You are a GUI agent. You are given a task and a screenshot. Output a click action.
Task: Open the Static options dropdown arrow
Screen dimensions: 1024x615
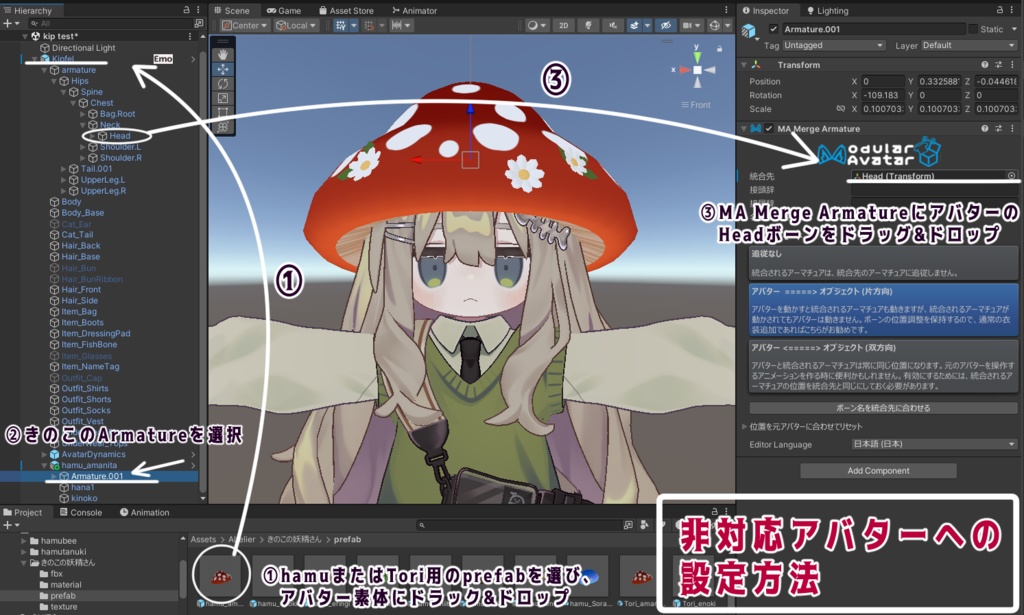click(x=1014, y=29)
